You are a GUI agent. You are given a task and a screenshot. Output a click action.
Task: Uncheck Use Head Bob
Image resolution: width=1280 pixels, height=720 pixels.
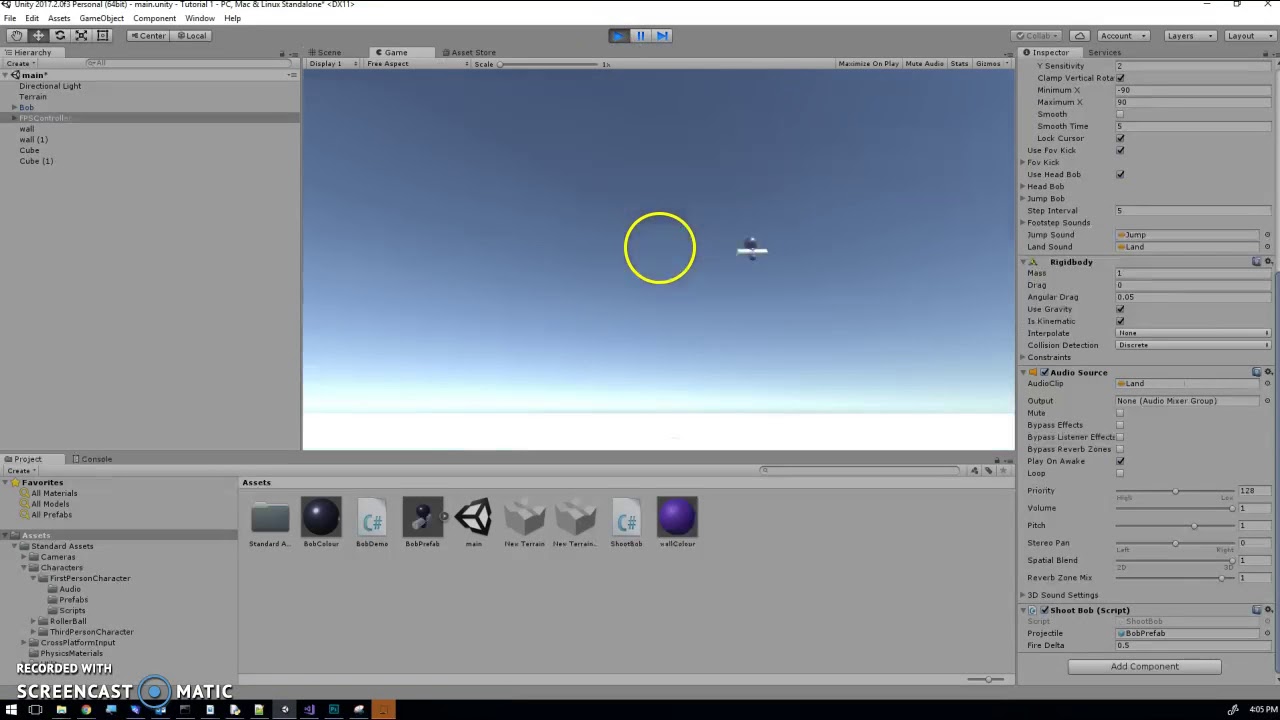pyautogui.click(x=1120, y=174)
